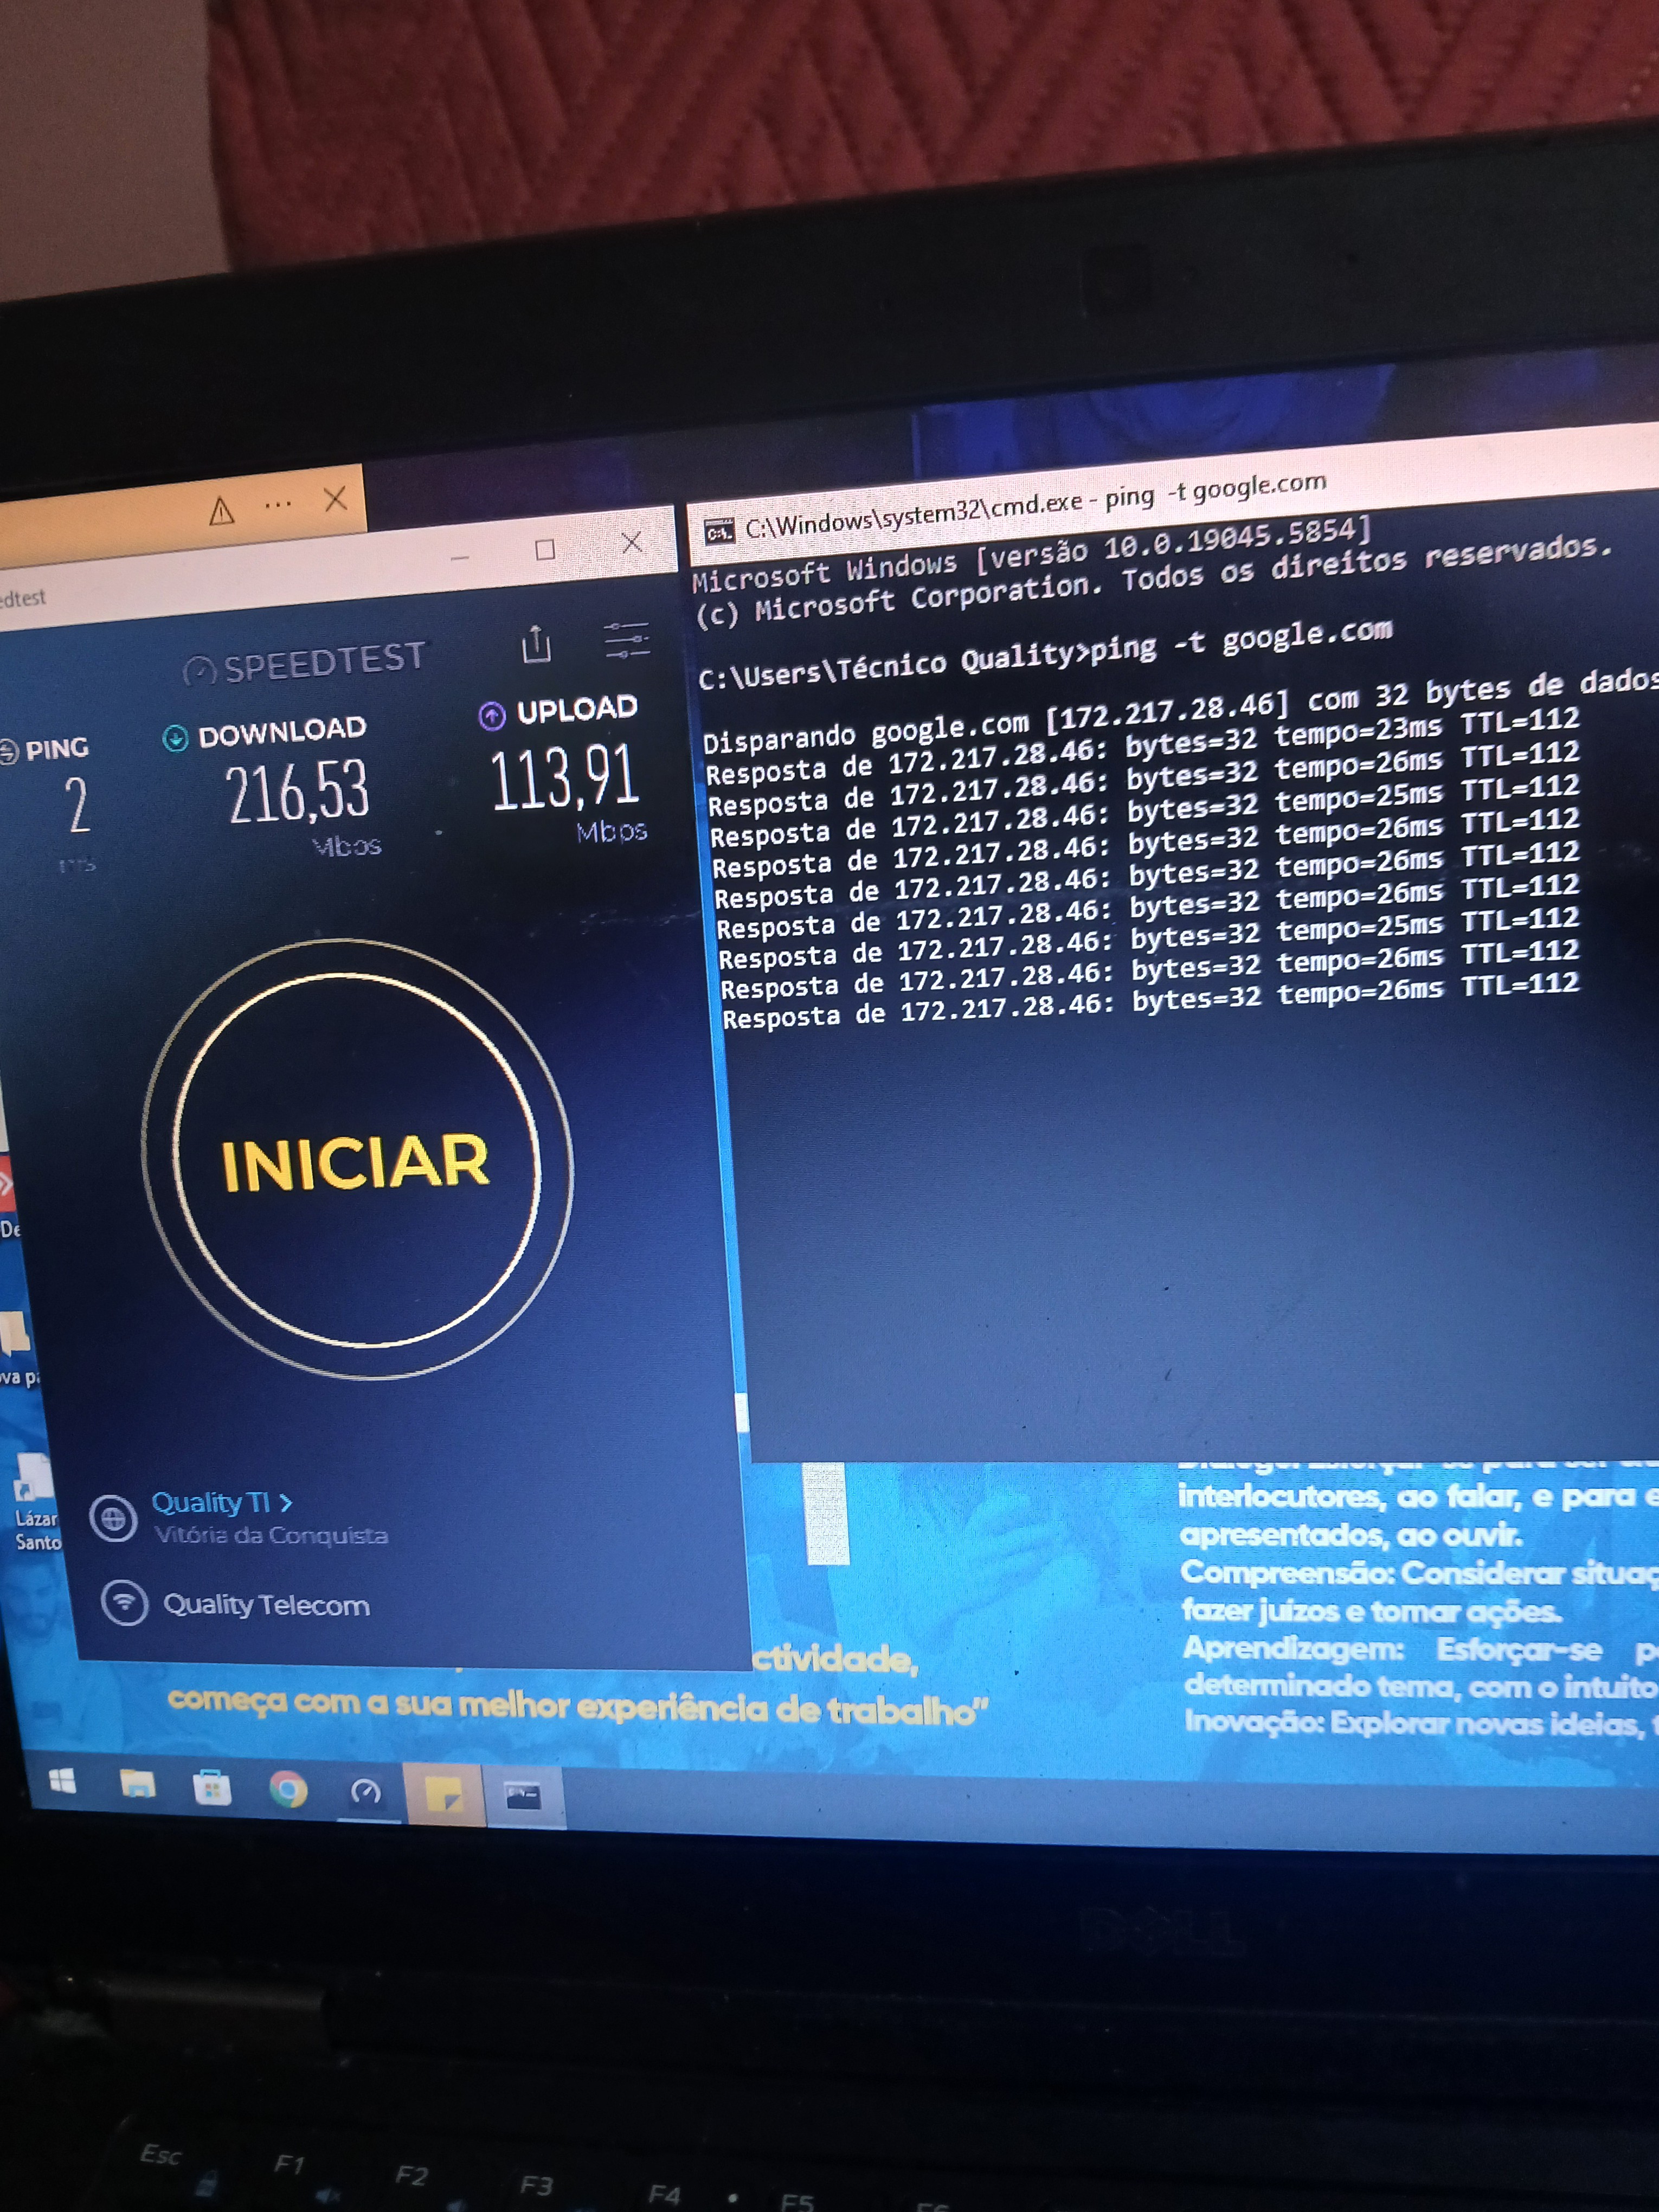1659x2212 pixels.
Task: Open File Explorer from the taskbar
Action: coord(137,1783)
